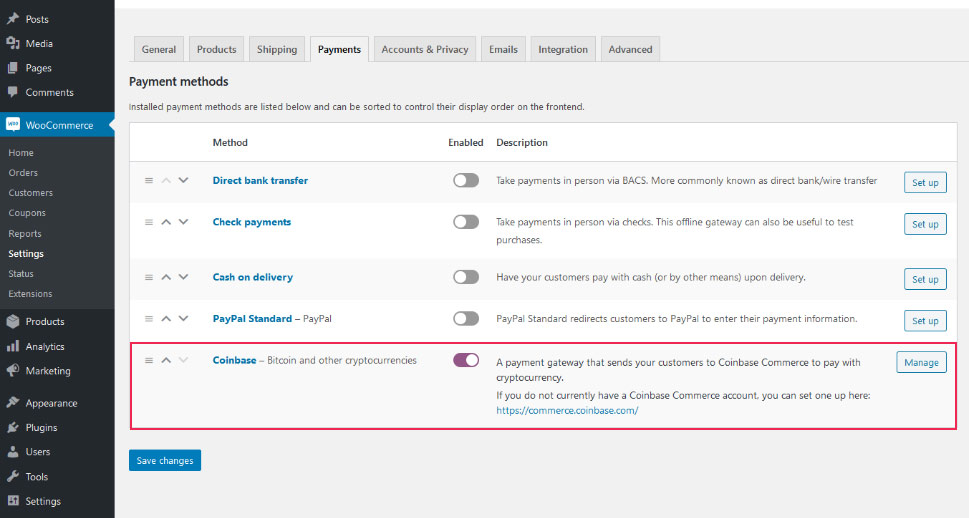
Task: Open the Check payments link
Action: pos(252,222)
